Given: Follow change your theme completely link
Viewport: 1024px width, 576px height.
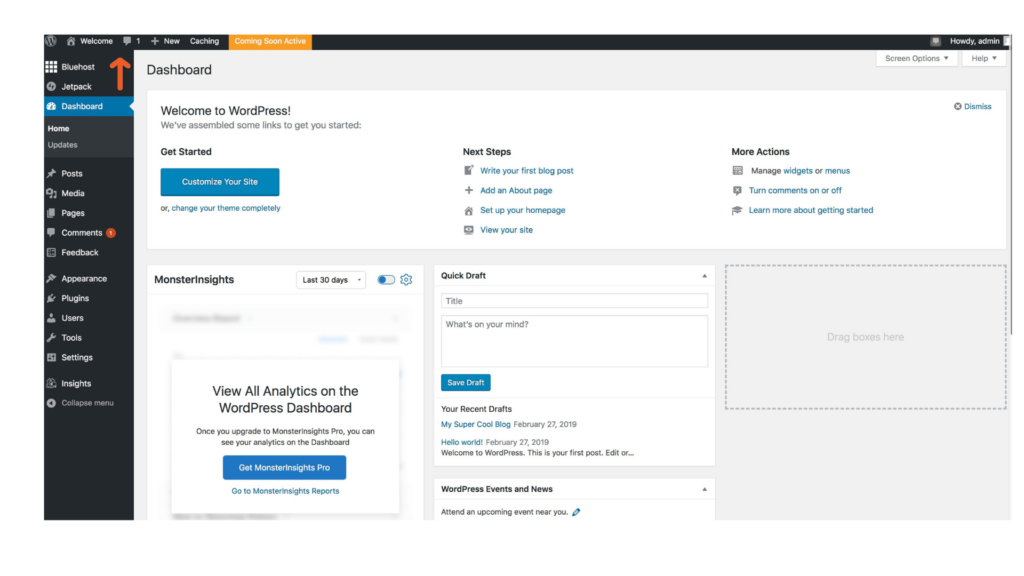Looking at the screenshot, I should [226, 208].
